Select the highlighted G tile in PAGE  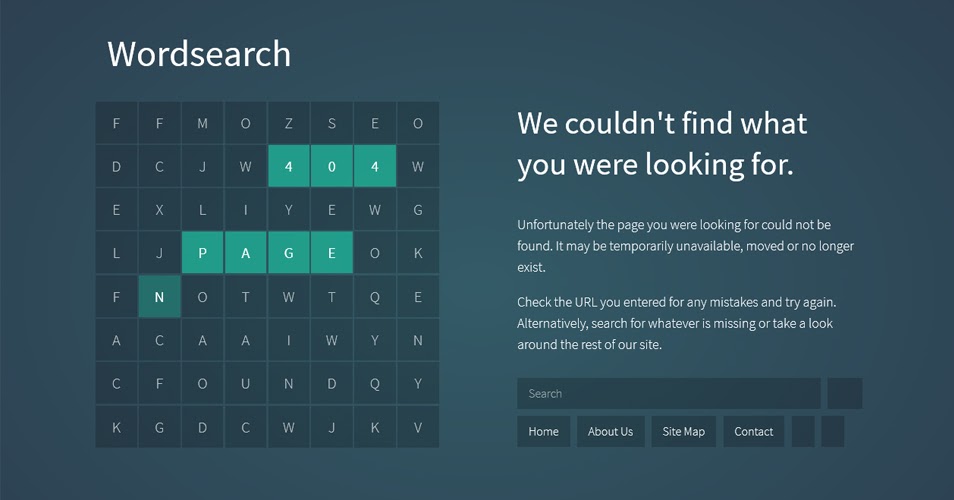(x=288, y=252)
